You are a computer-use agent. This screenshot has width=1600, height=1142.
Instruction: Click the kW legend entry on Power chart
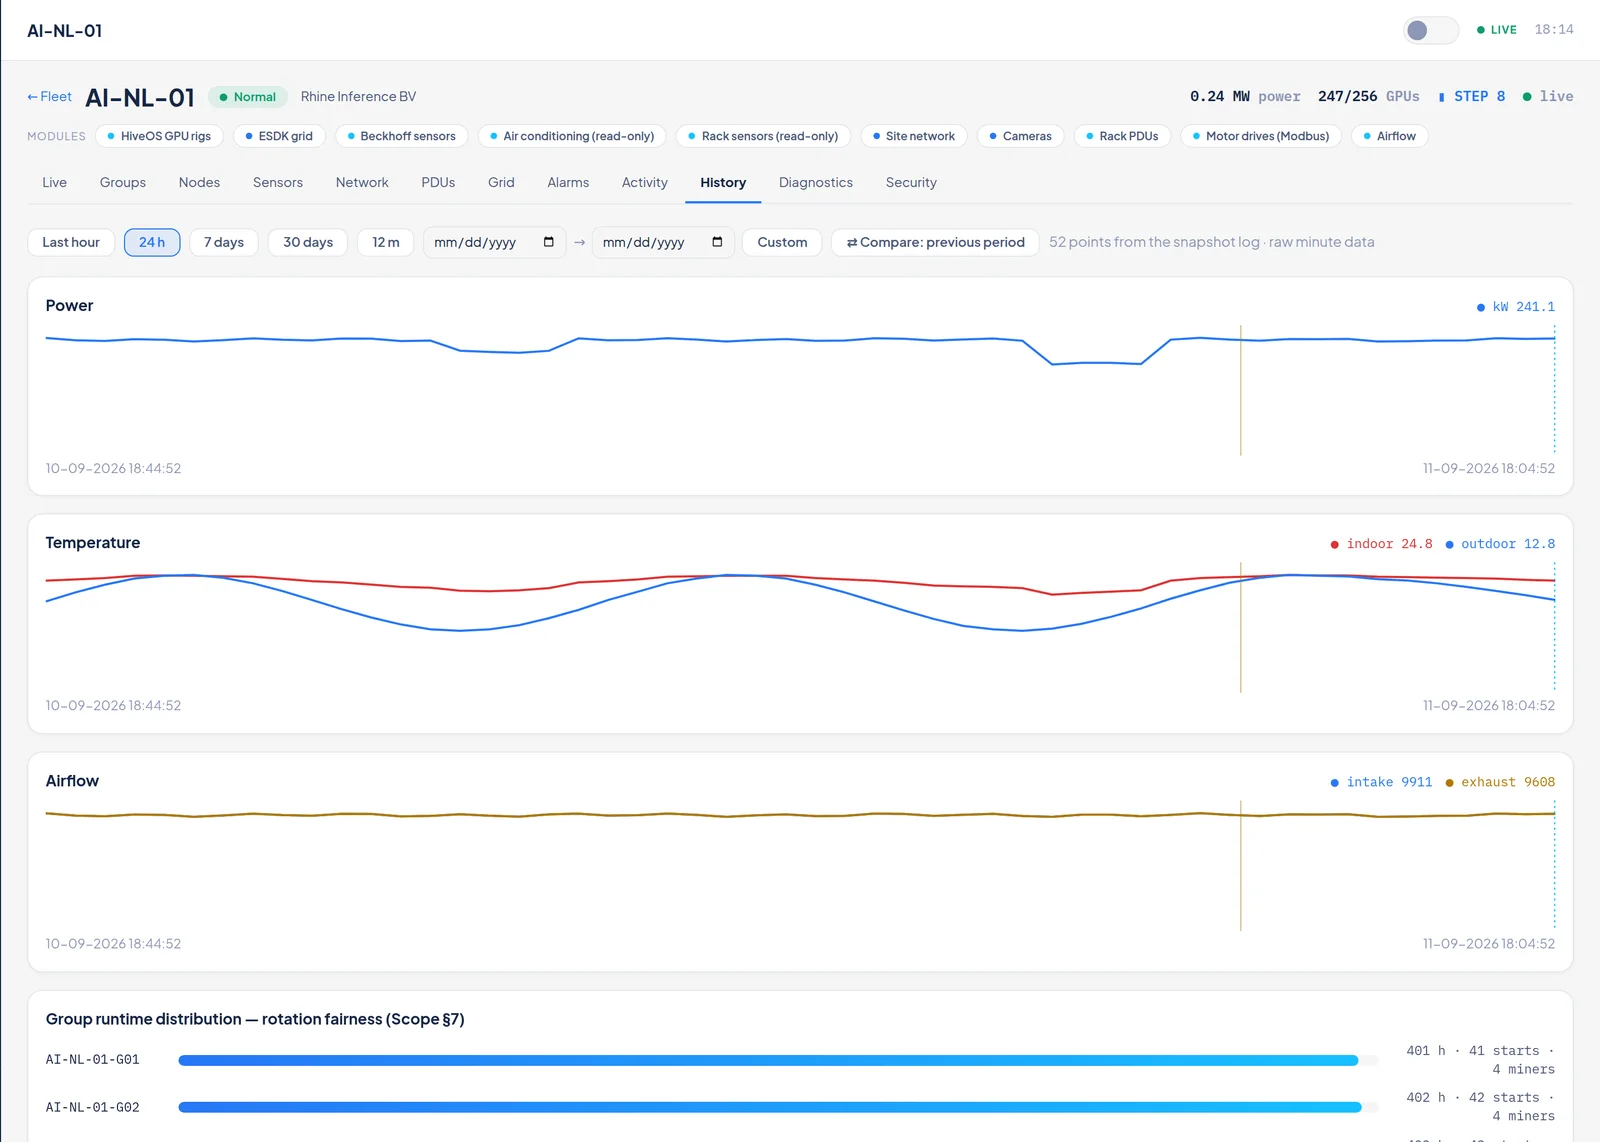coord(1516,307)
